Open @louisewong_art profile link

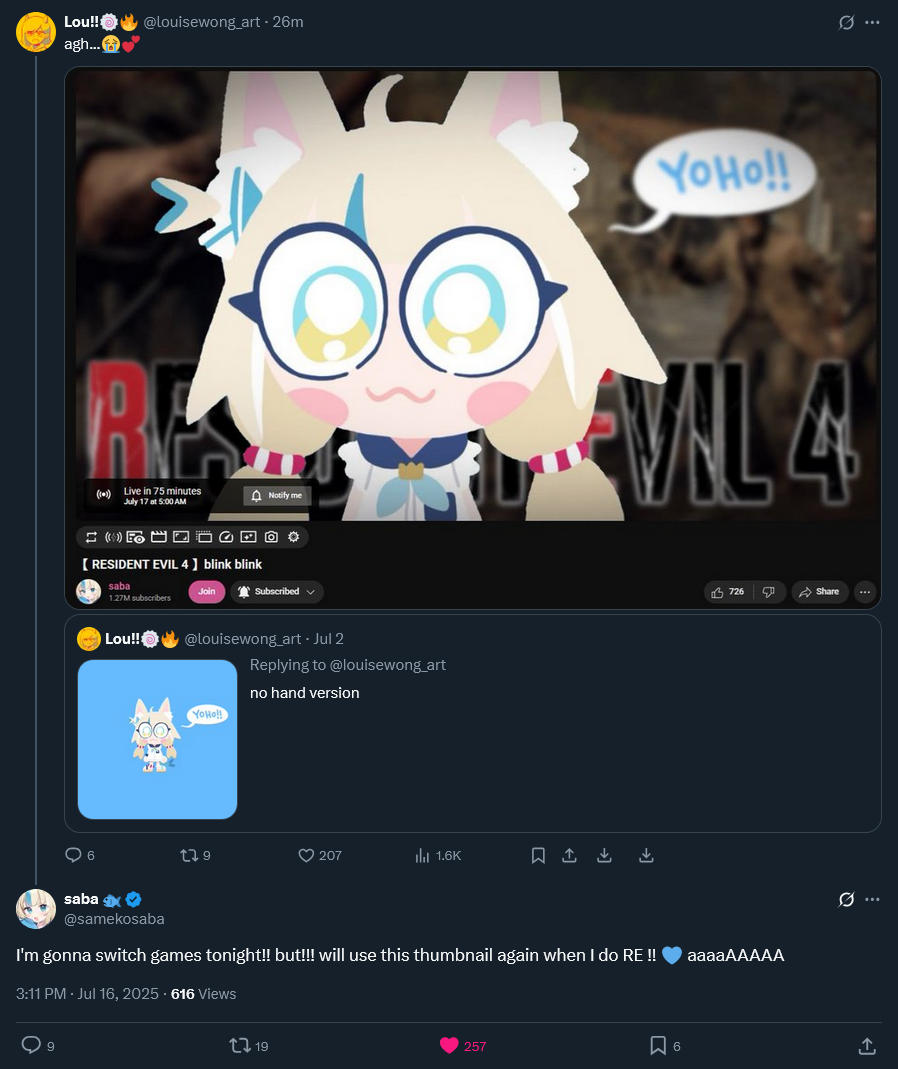[202, 22]
